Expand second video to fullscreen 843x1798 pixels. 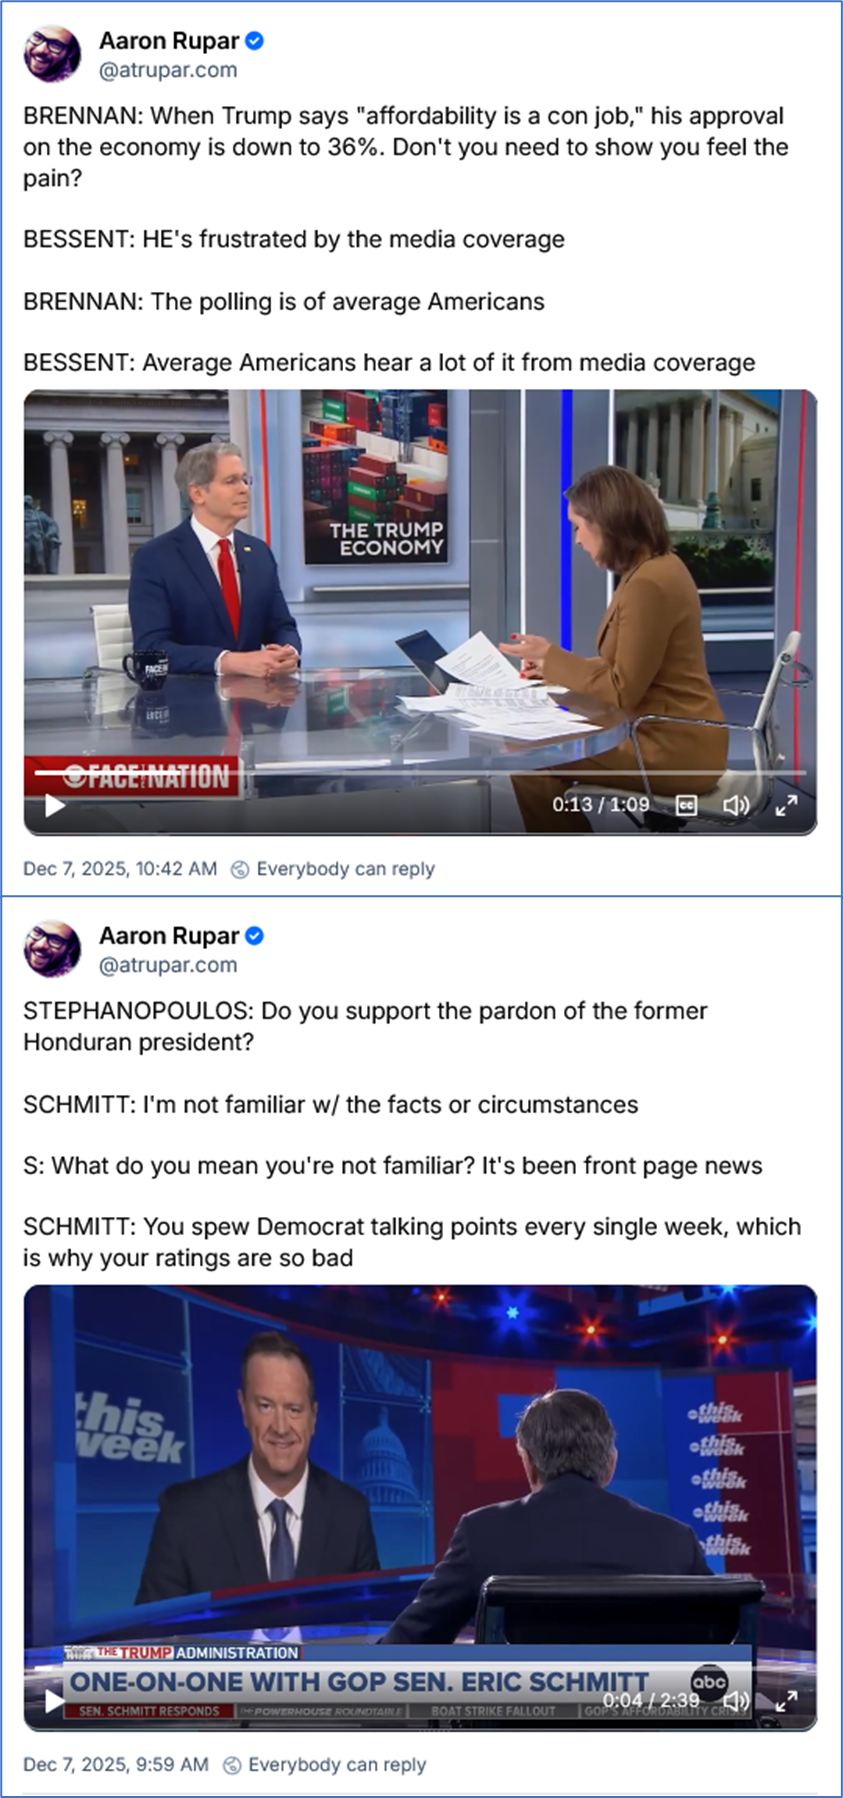point(787,1700)
